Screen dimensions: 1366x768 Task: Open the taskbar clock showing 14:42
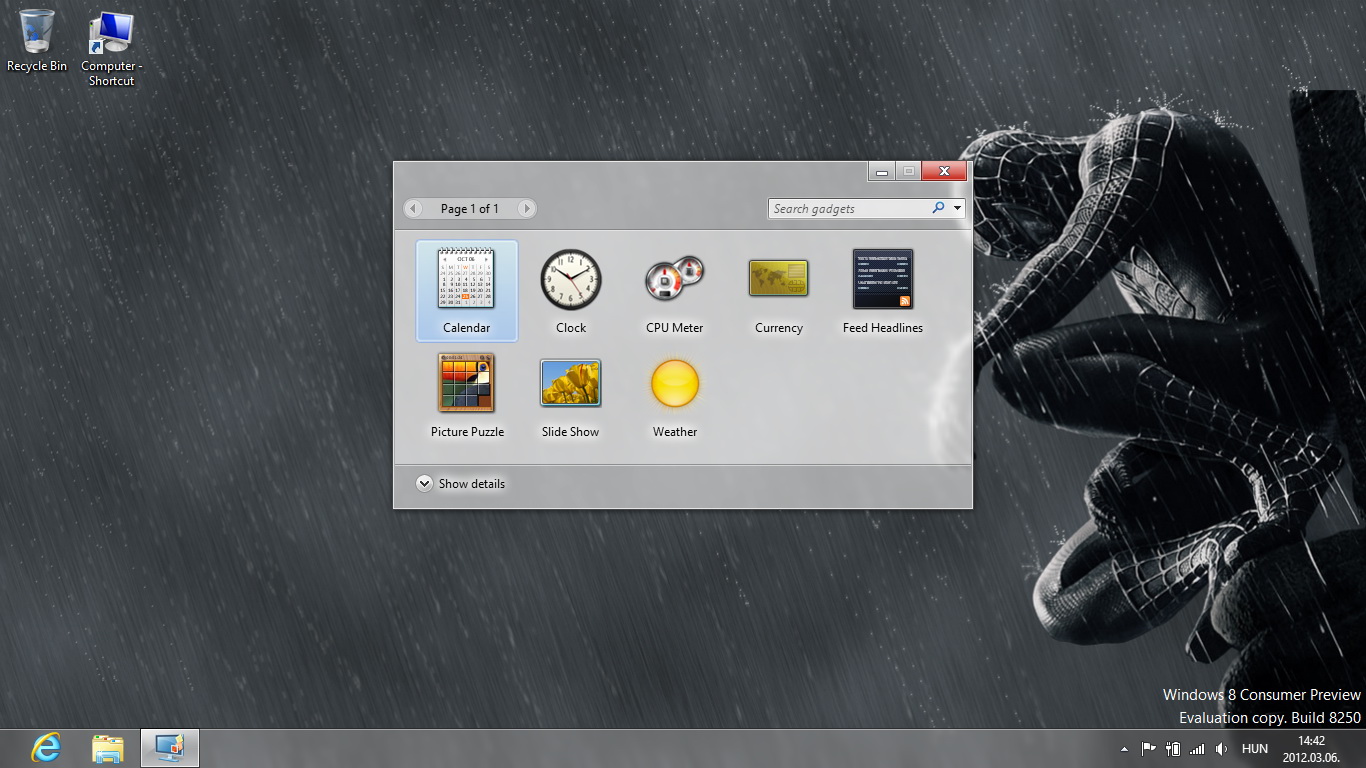point(1311,749)
